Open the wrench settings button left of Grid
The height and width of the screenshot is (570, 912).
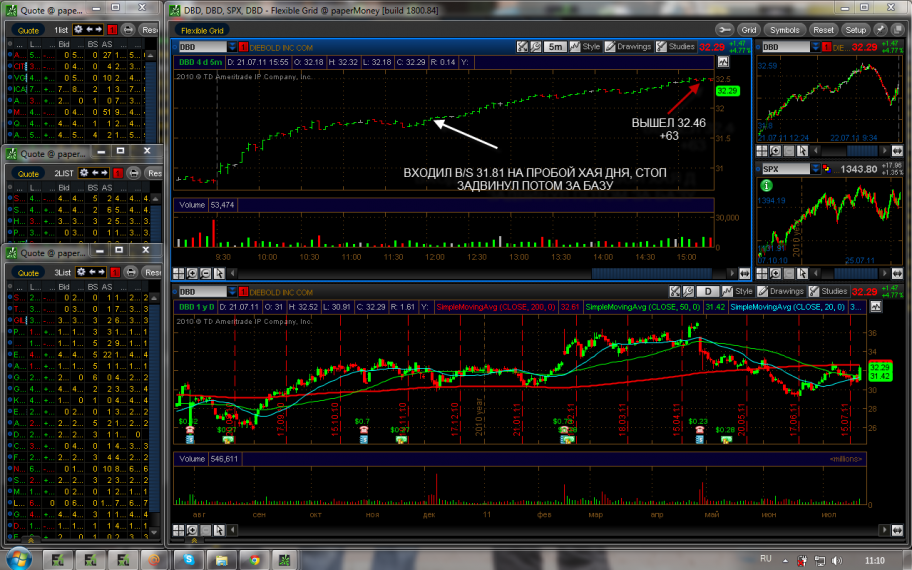click(724, 30)
